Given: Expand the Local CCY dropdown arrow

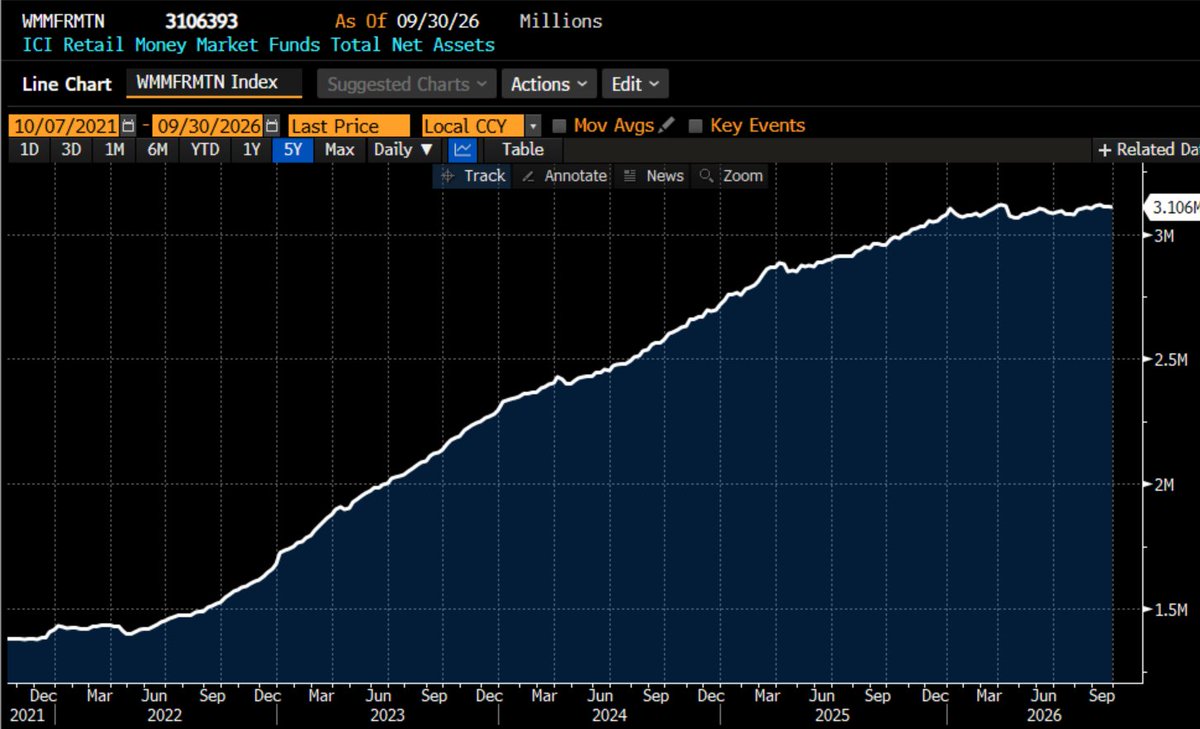Looking at the screenshot, I should point(533,126).
